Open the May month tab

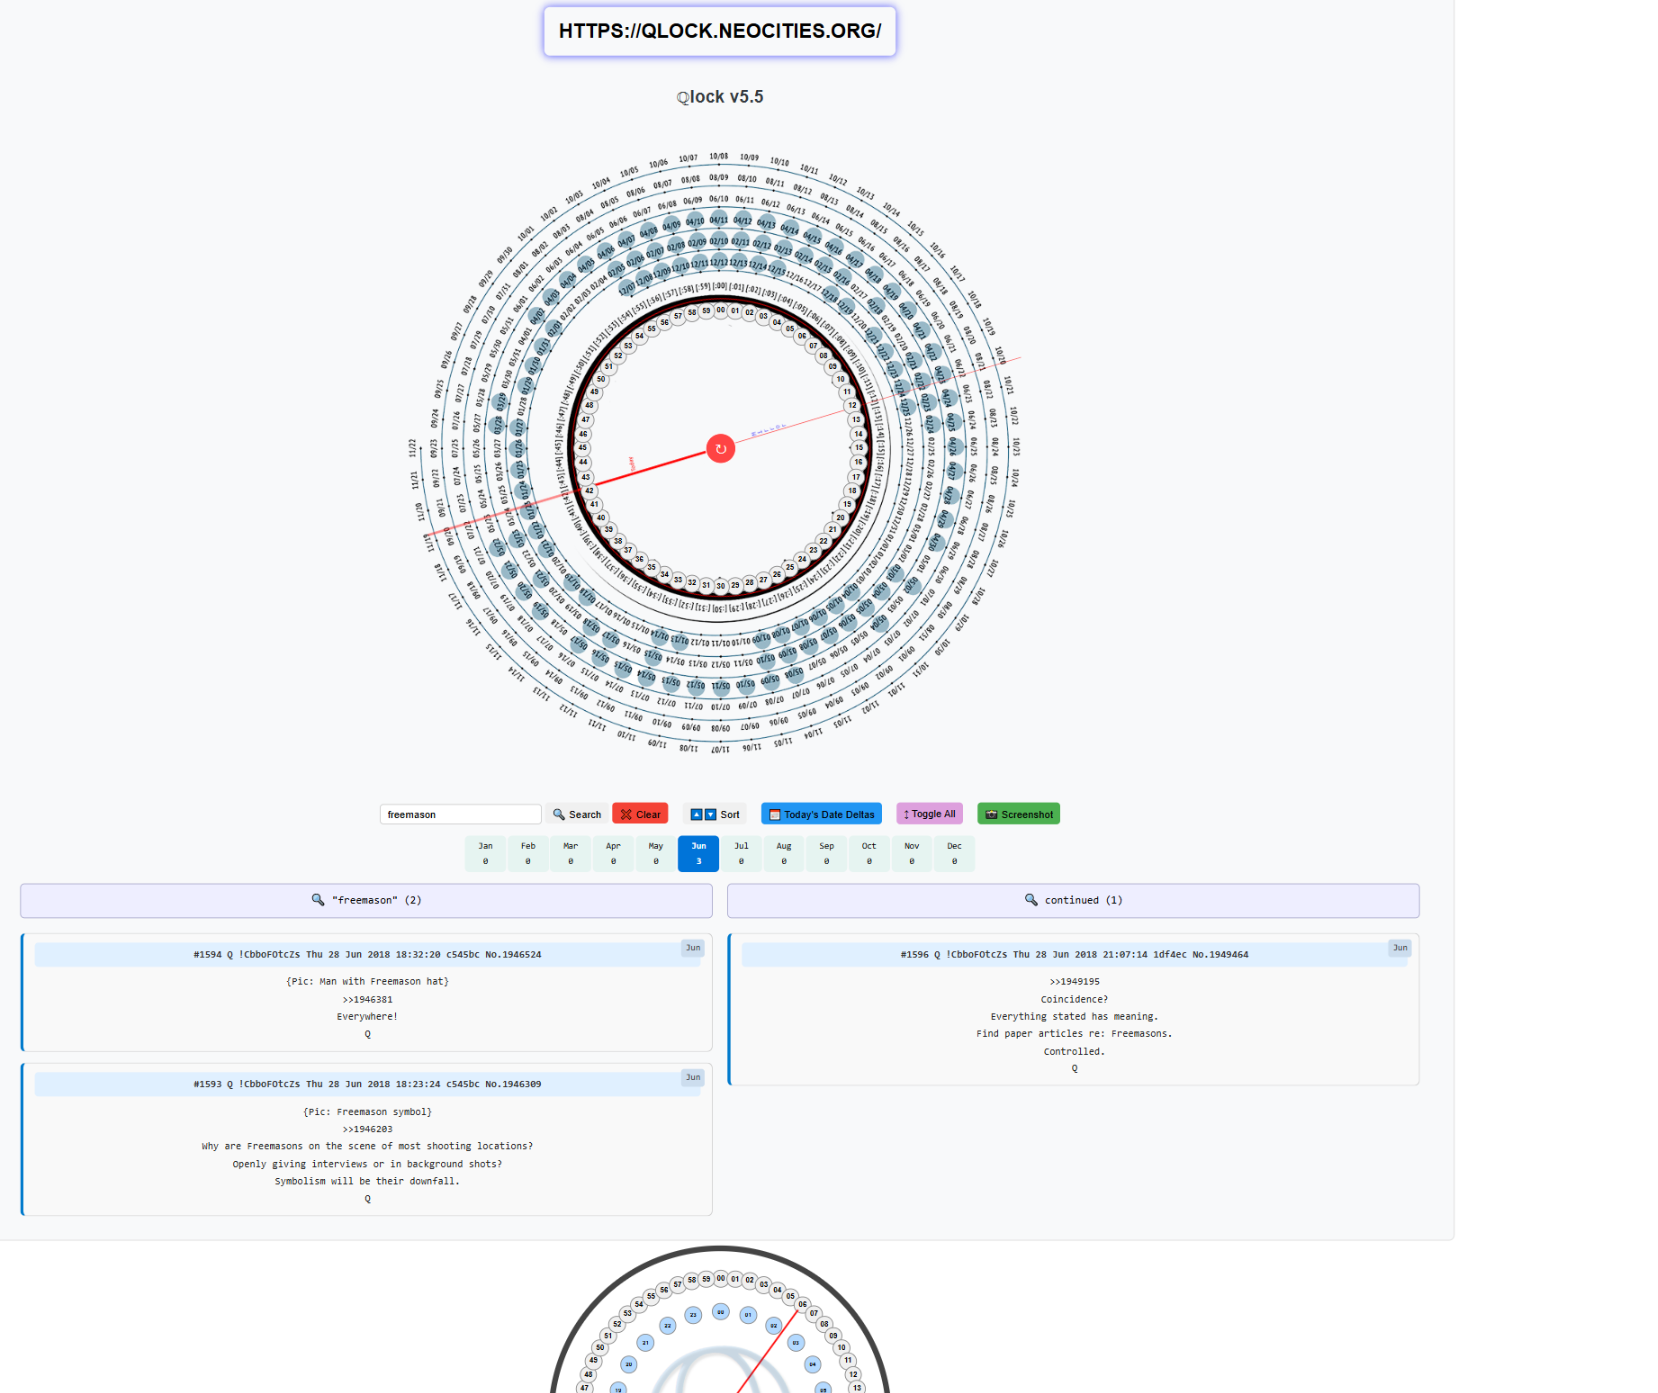coord(656,853)
